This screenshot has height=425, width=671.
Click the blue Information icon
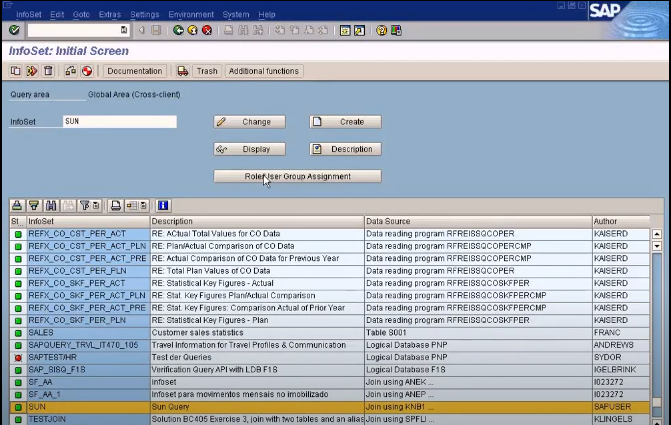163,205
